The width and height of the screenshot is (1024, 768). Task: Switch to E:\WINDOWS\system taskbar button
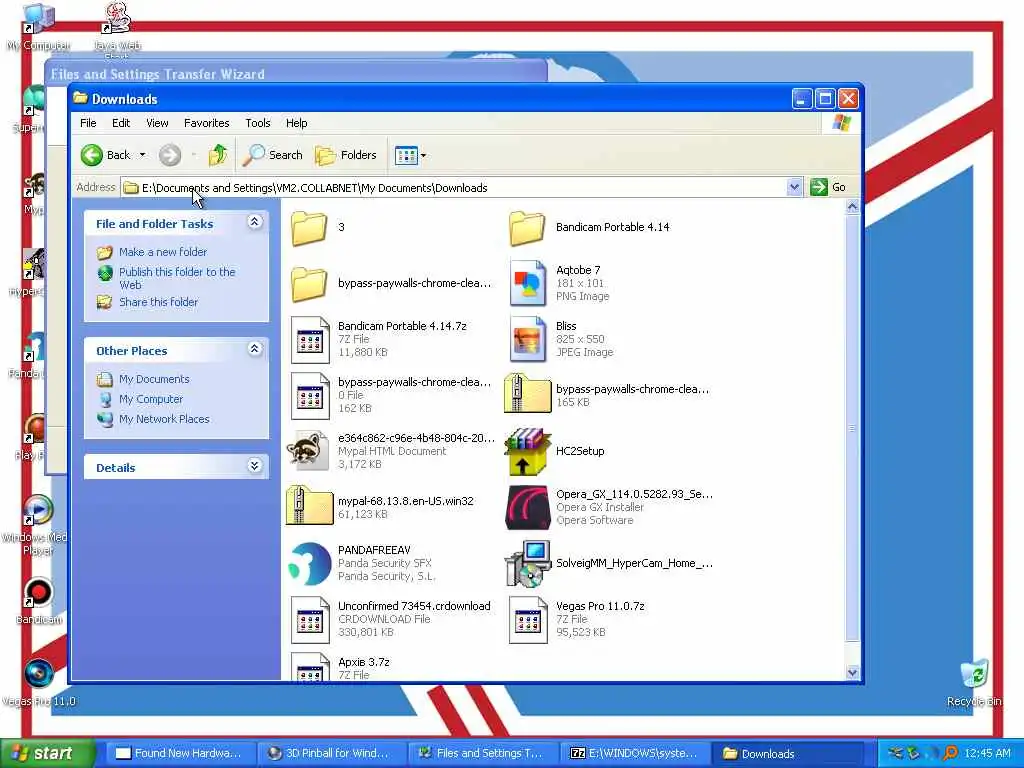(x=633, y=754)
